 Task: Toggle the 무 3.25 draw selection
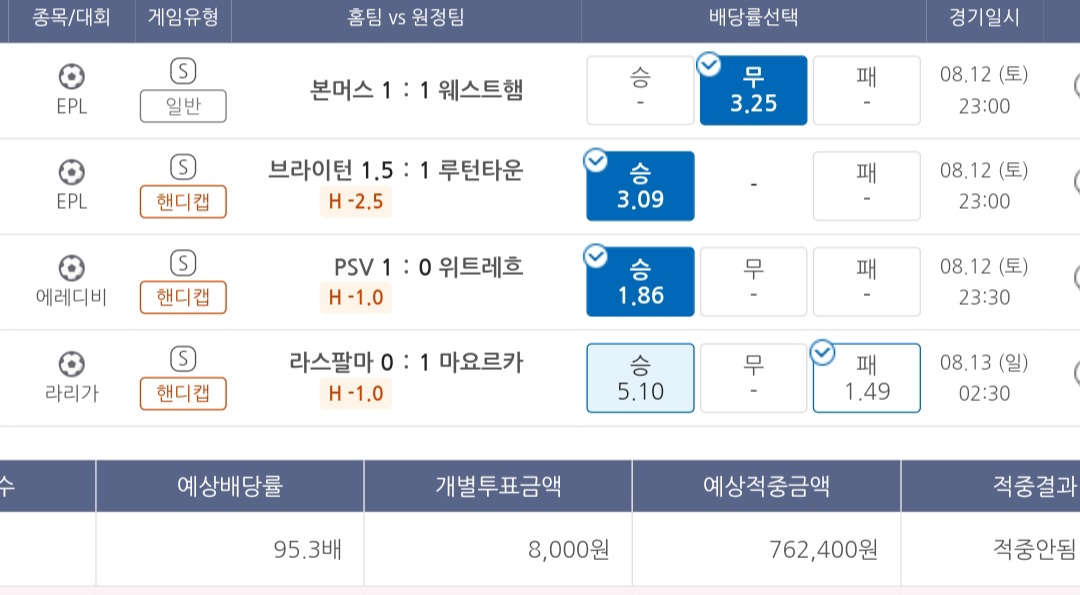point(754,90)
